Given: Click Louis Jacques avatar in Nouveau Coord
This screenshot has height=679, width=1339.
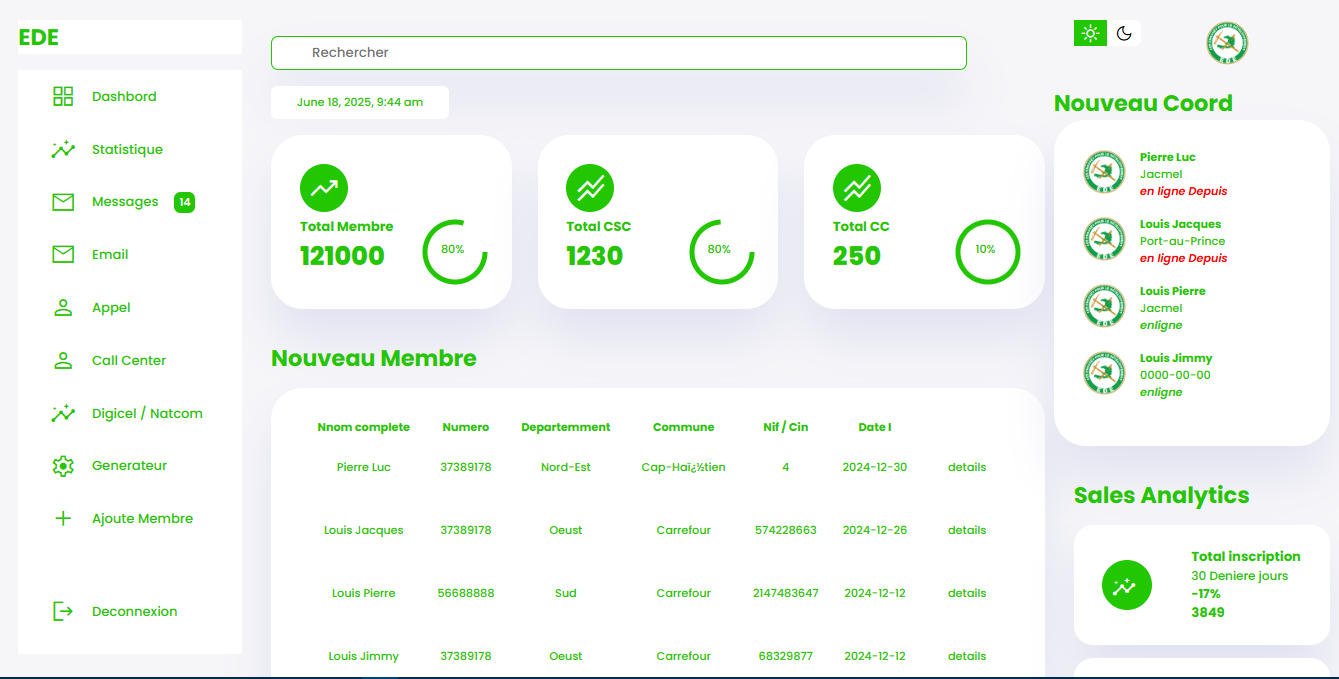Looking at the screenshot, I should pos(1104,240).
